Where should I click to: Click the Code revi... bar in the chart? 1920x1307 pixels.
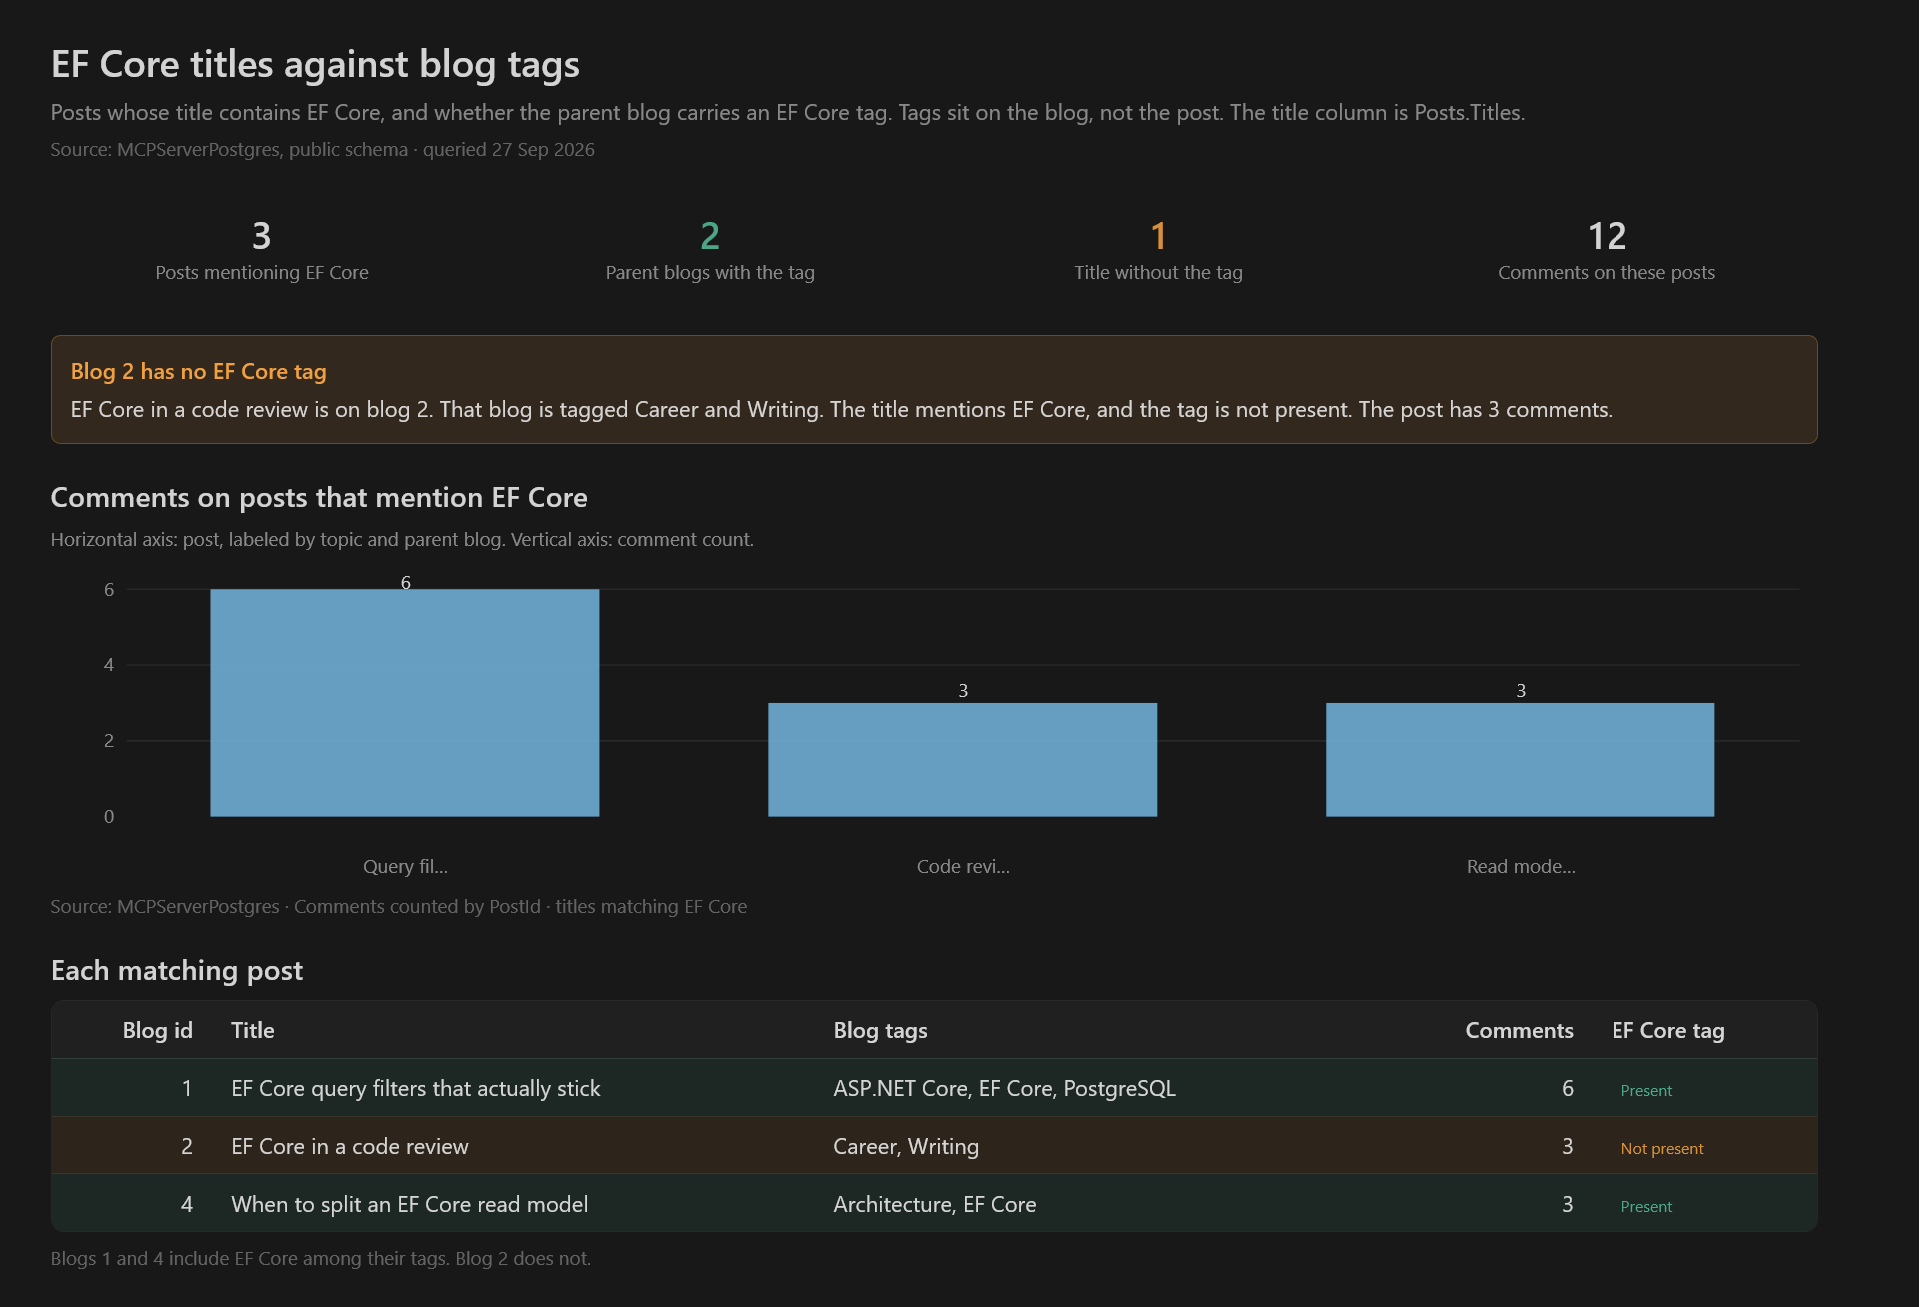962,760
